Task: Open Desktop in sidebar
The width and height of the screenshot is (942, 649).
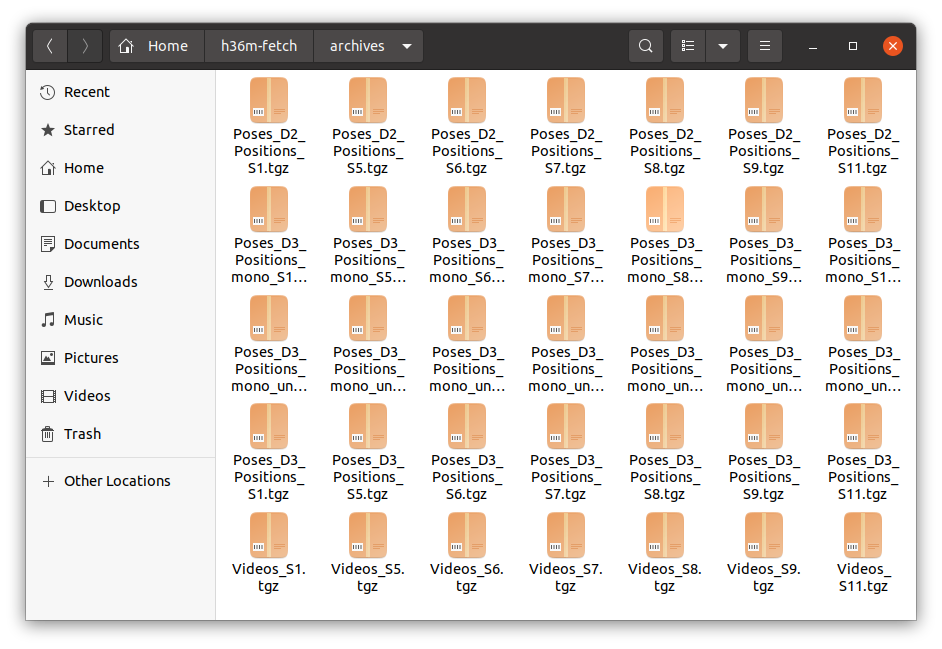Action: (120, 206)
